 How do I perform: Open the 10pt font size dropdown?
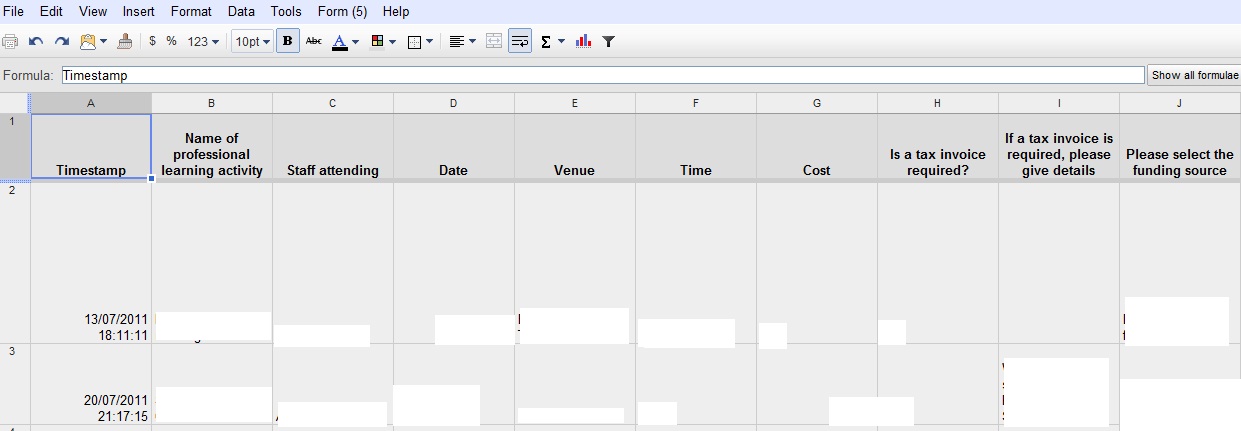(252, 41)
